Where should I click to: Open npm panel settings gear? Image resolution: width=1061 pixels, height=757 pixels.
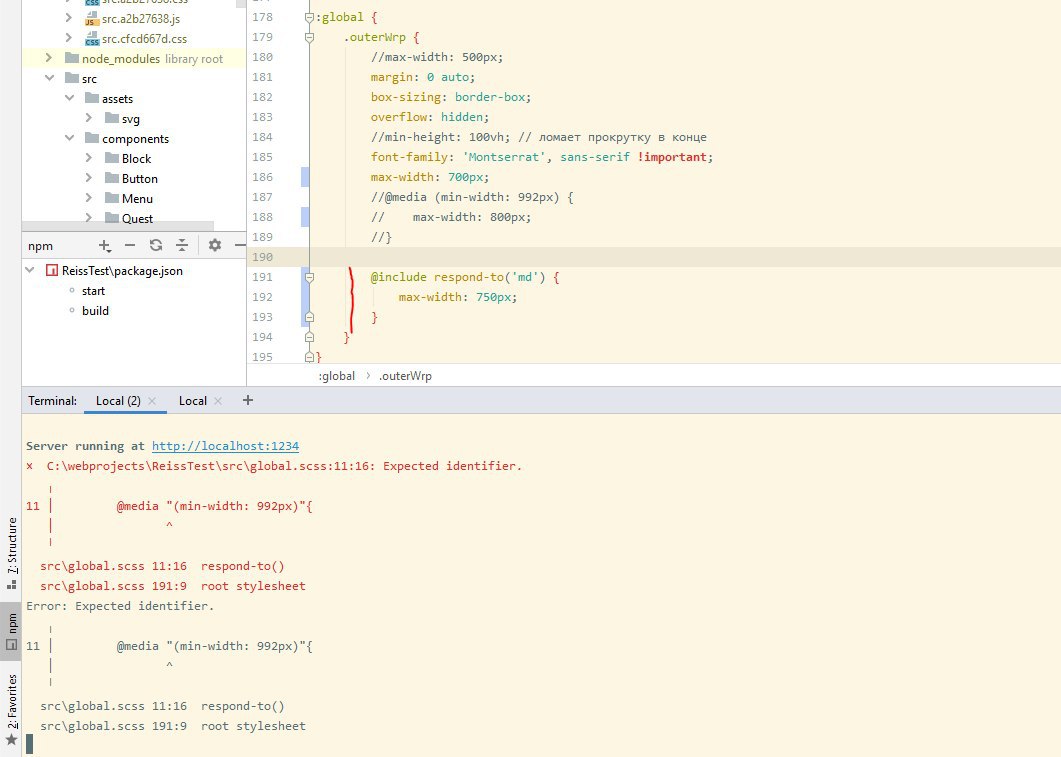coord(215,246)
